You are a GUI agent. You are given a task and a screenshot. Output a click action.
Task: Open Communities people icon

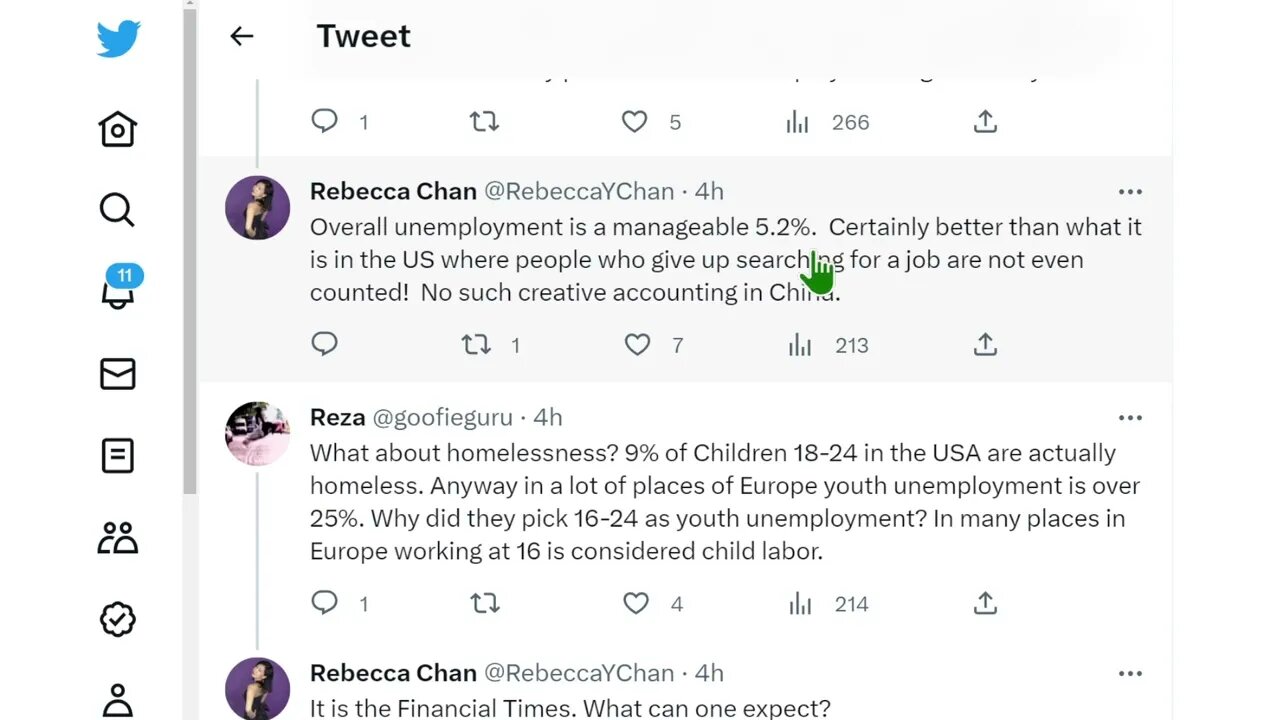118,538
